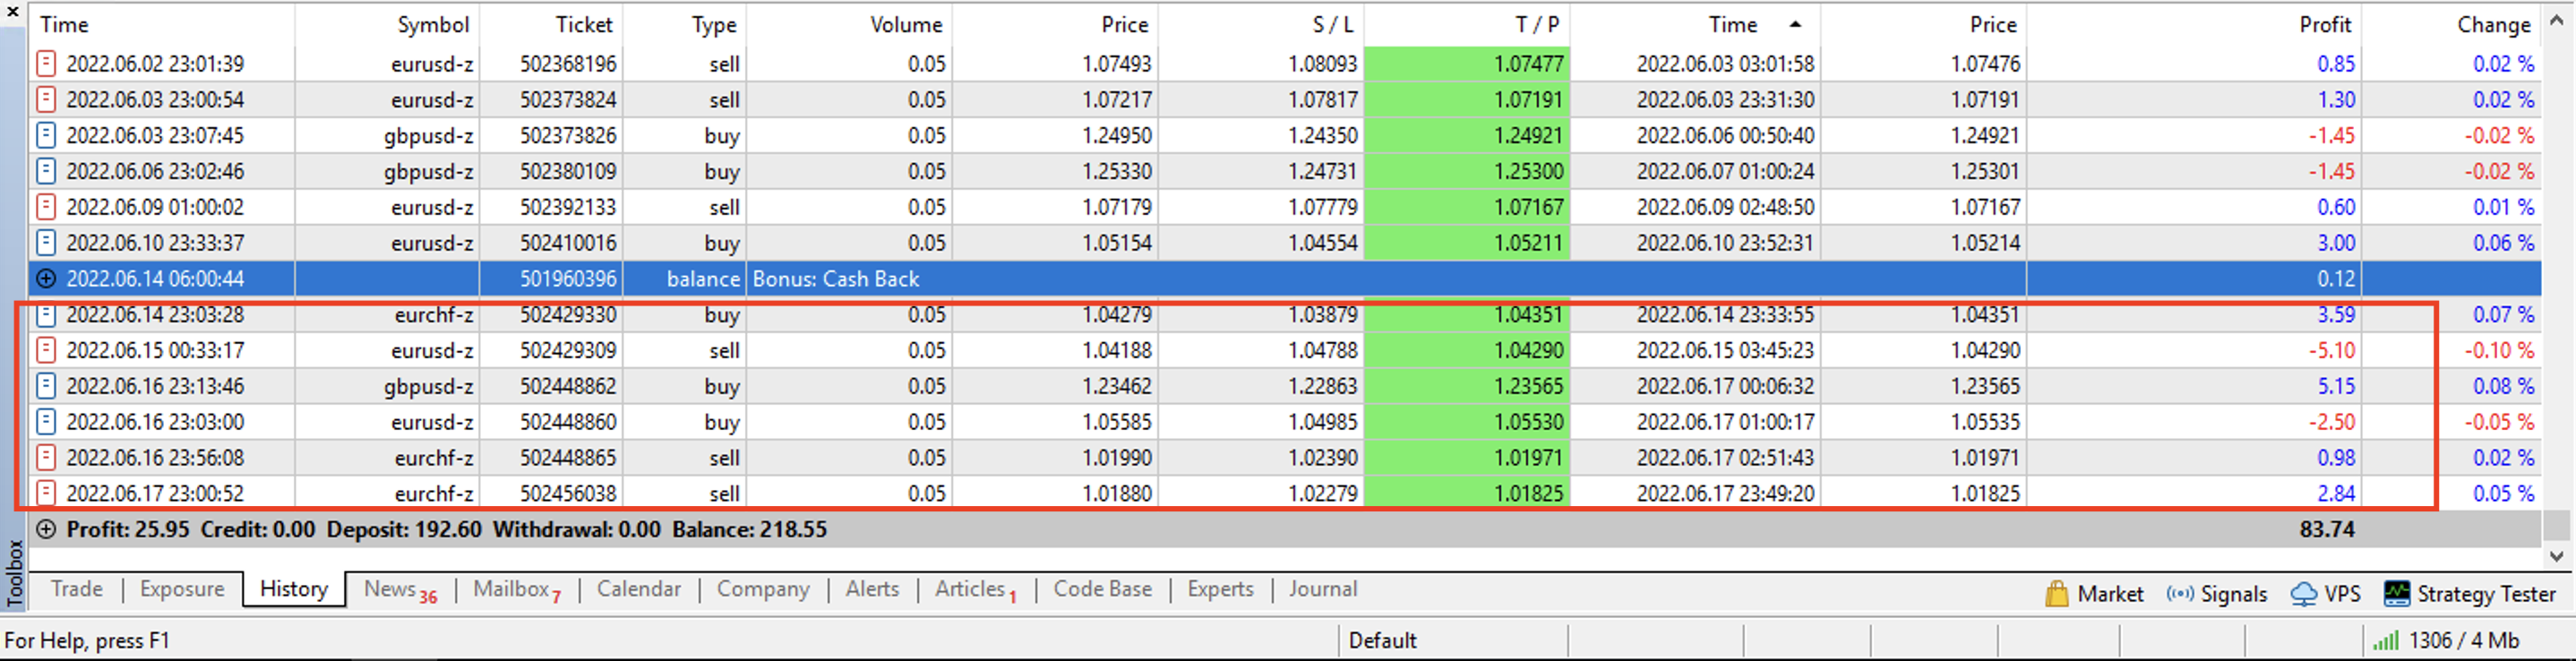Click the connection signal bars icon
The image size is (2576, 661).
tap(2386, 641)
